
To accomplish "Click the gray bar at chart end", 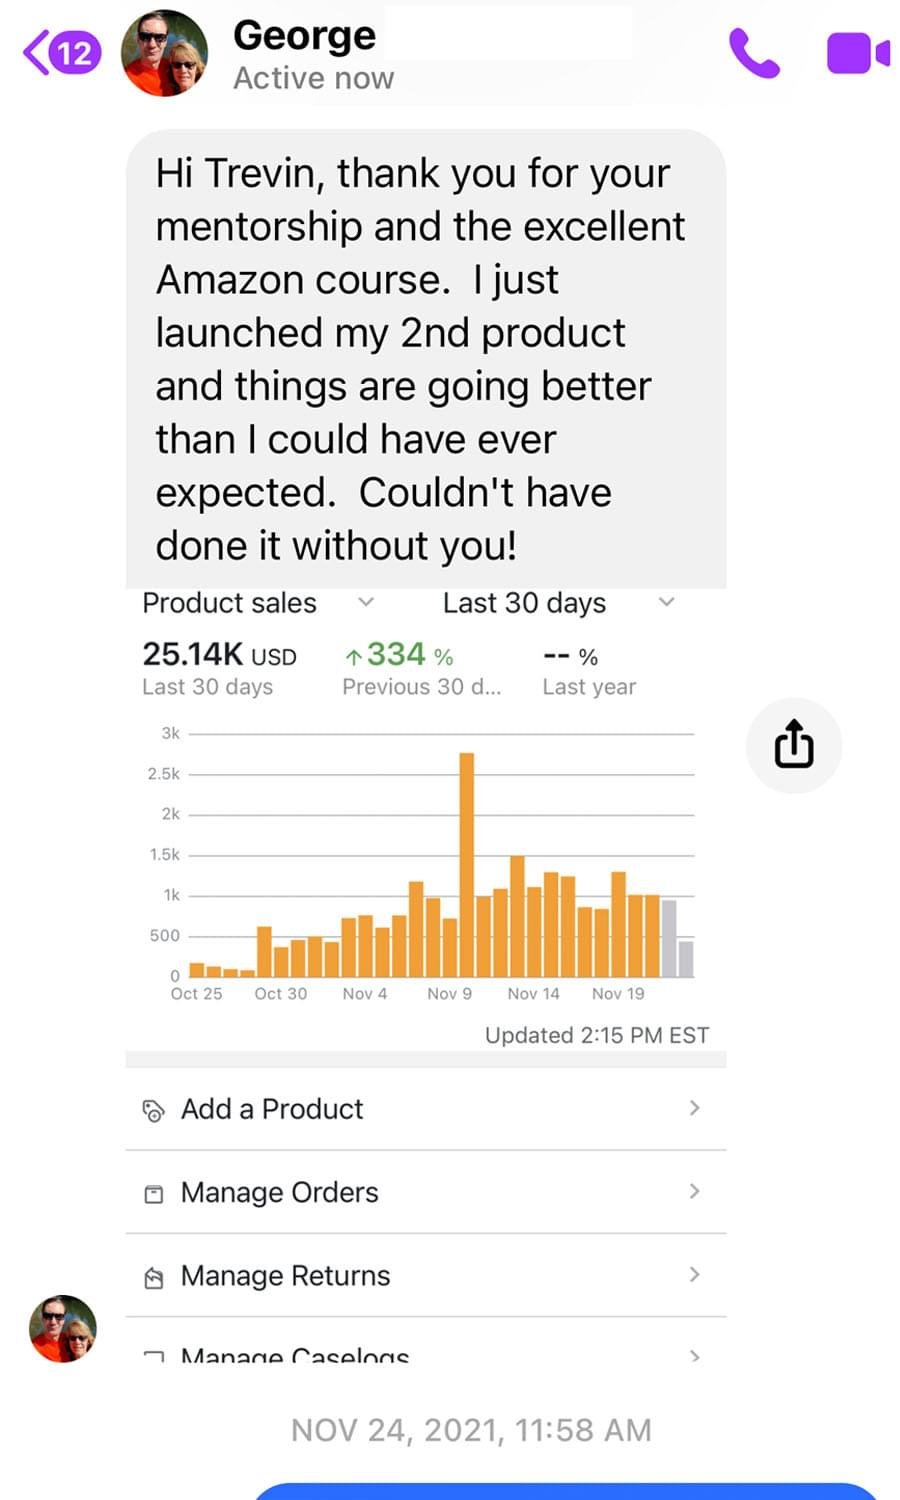I will [x=685, y=959].
